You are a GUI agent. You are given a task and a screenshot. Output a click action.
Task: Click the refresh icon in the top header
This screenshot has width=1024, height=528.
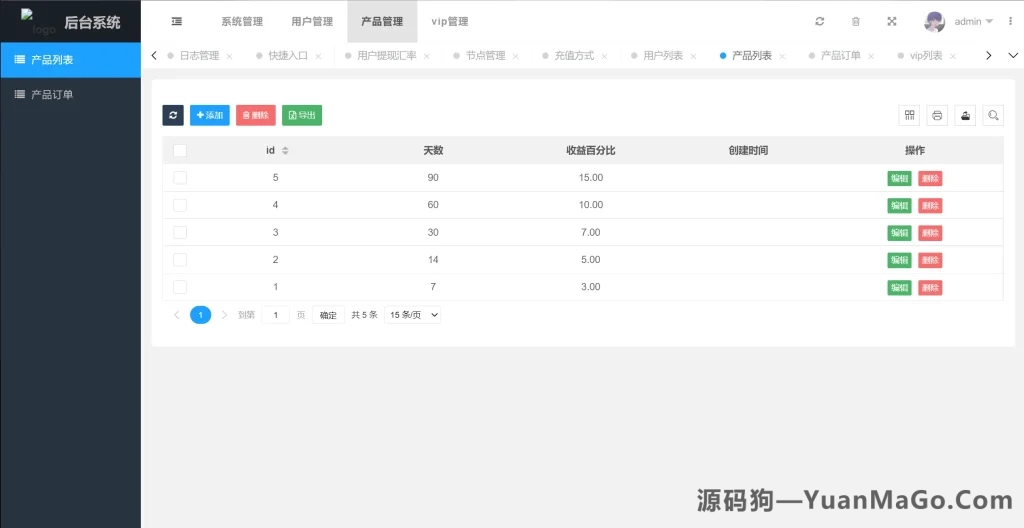click(820, 22)
